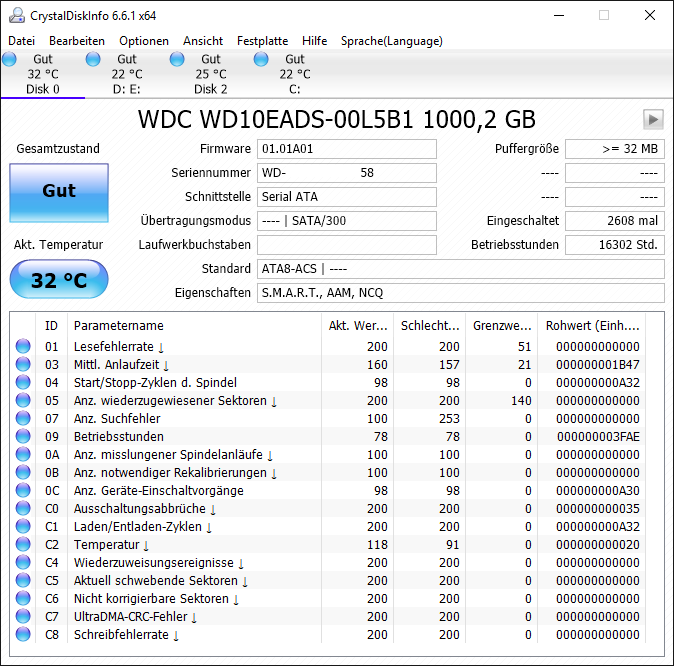Click status dot of misslungener Spindelanläufe row
The image size is (674, 666).
pyautogui.click(x=23, y=454)
